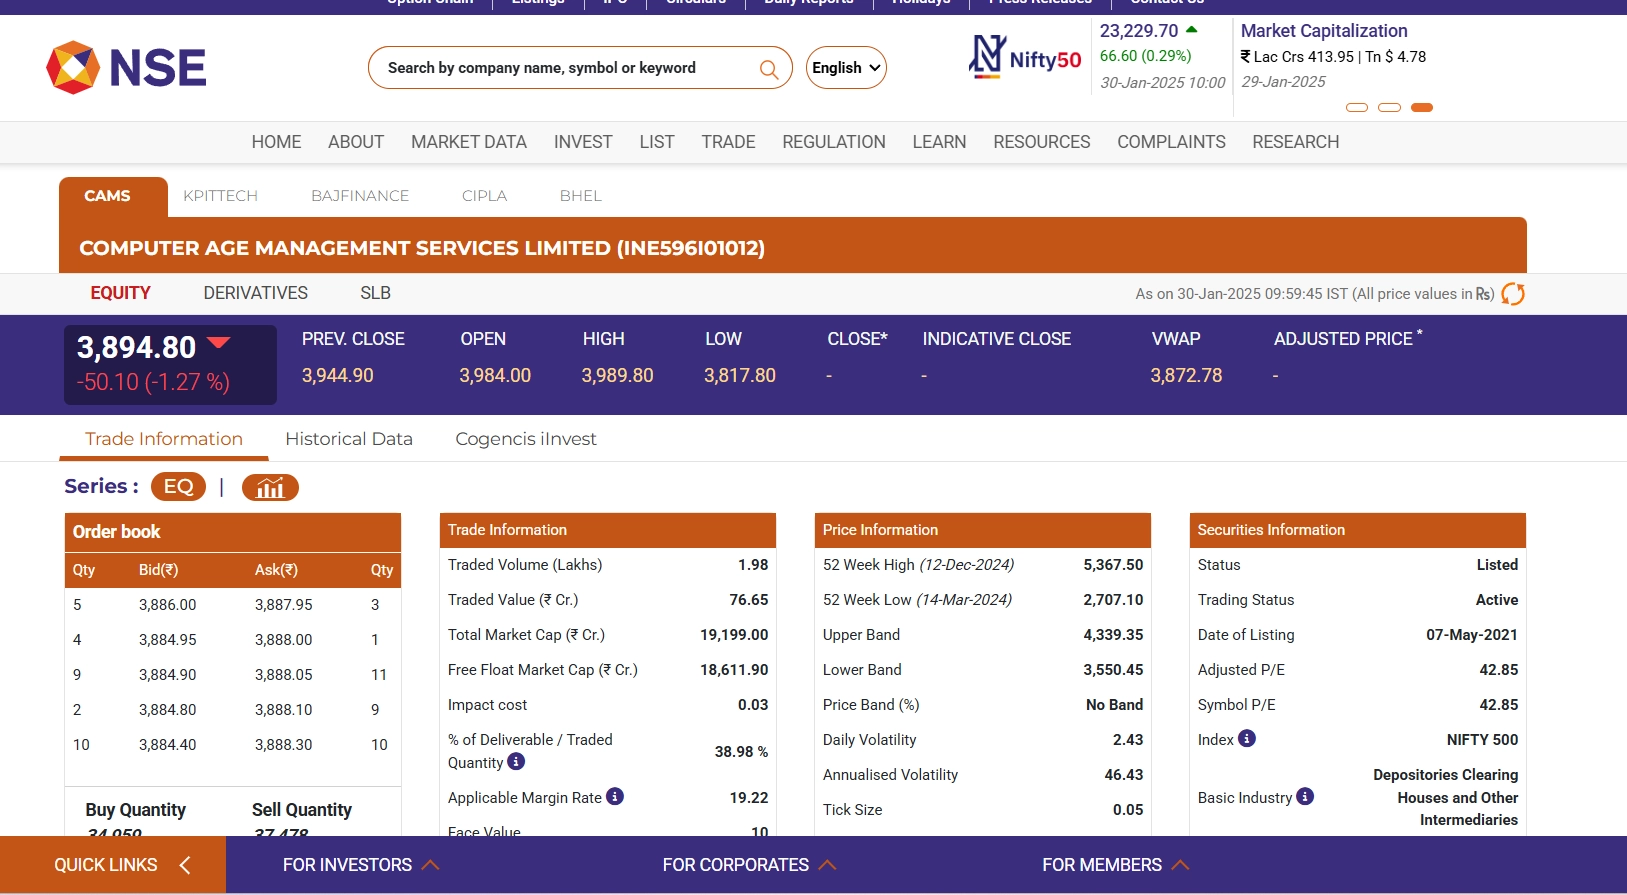
Task: Collapse the Quick Links panel
Action: 185,865
